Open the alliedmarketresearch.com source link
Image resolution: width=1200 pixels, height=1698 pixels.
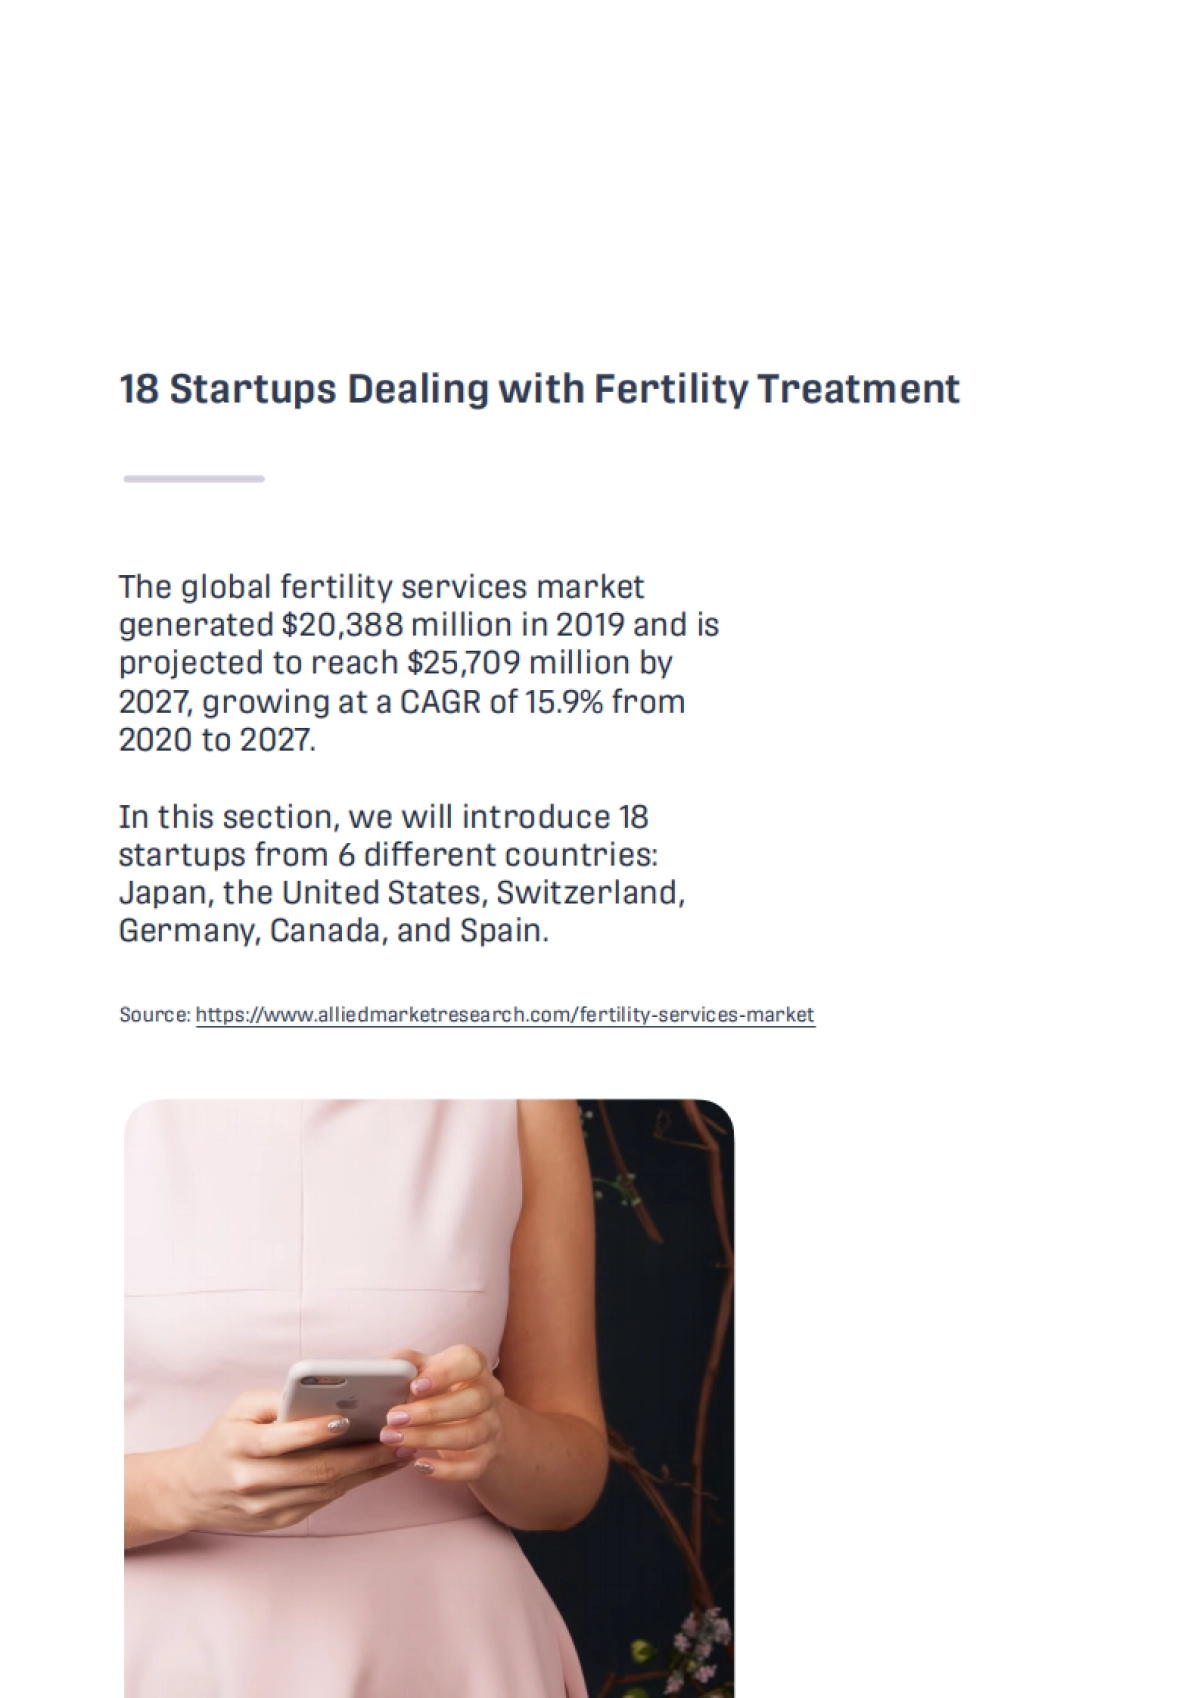[505, 1015]
